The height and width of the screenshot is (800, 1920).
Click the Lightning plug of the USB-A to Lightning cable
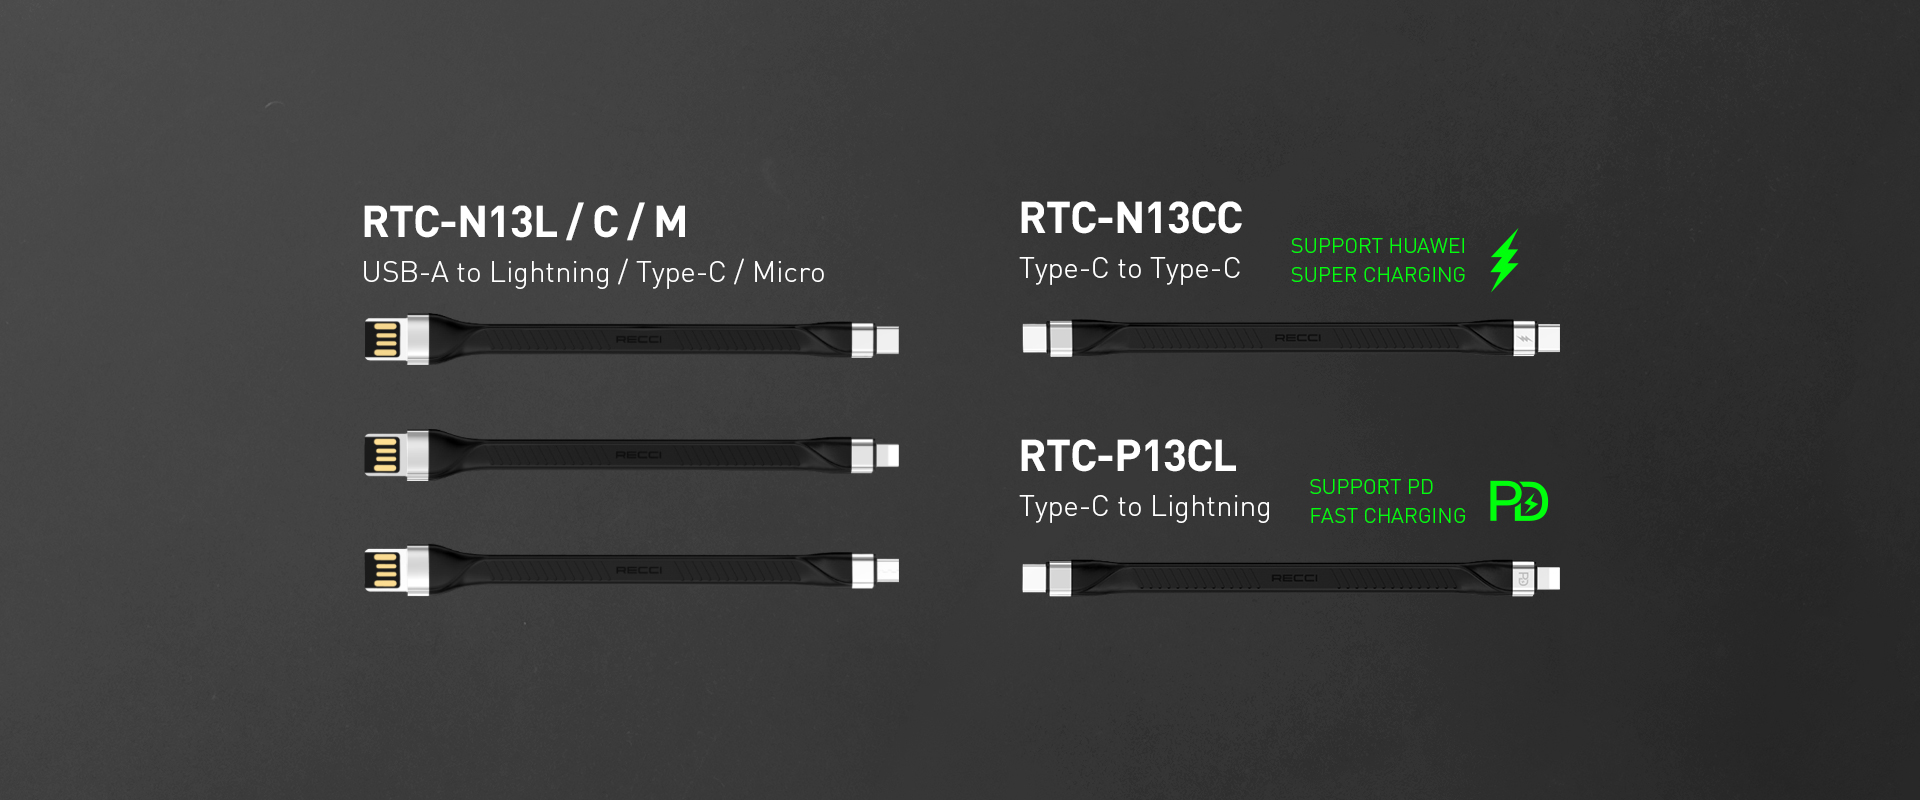tap(887, 456)
